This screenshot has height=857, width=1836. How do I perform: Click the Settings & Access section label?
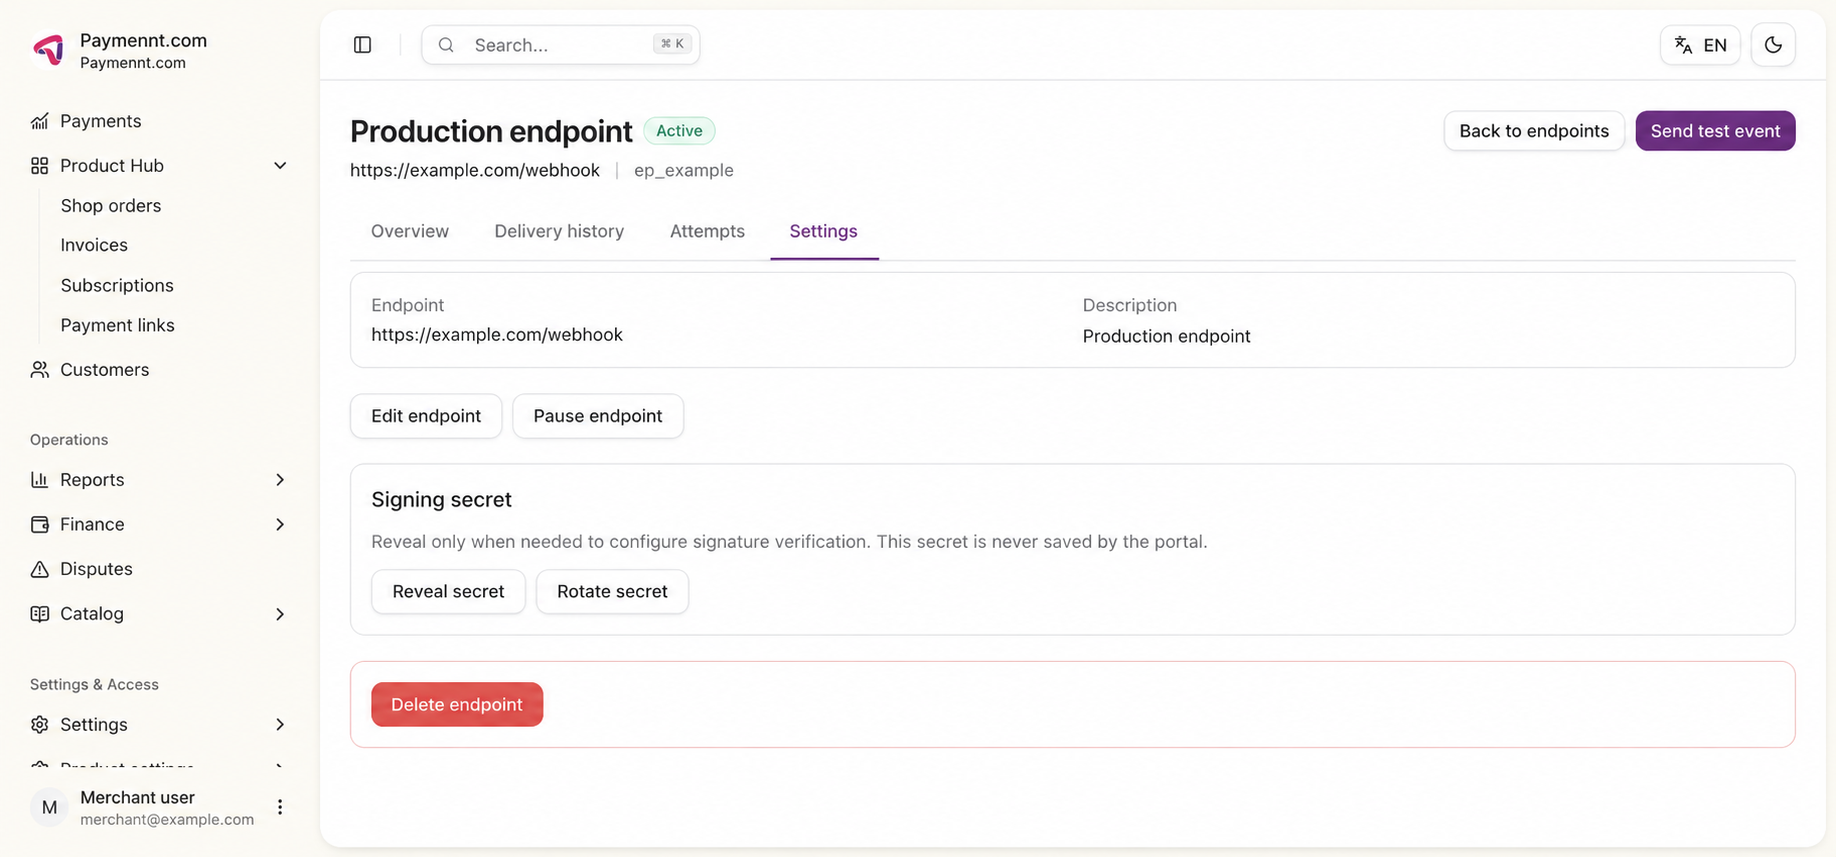pos(94,685)
